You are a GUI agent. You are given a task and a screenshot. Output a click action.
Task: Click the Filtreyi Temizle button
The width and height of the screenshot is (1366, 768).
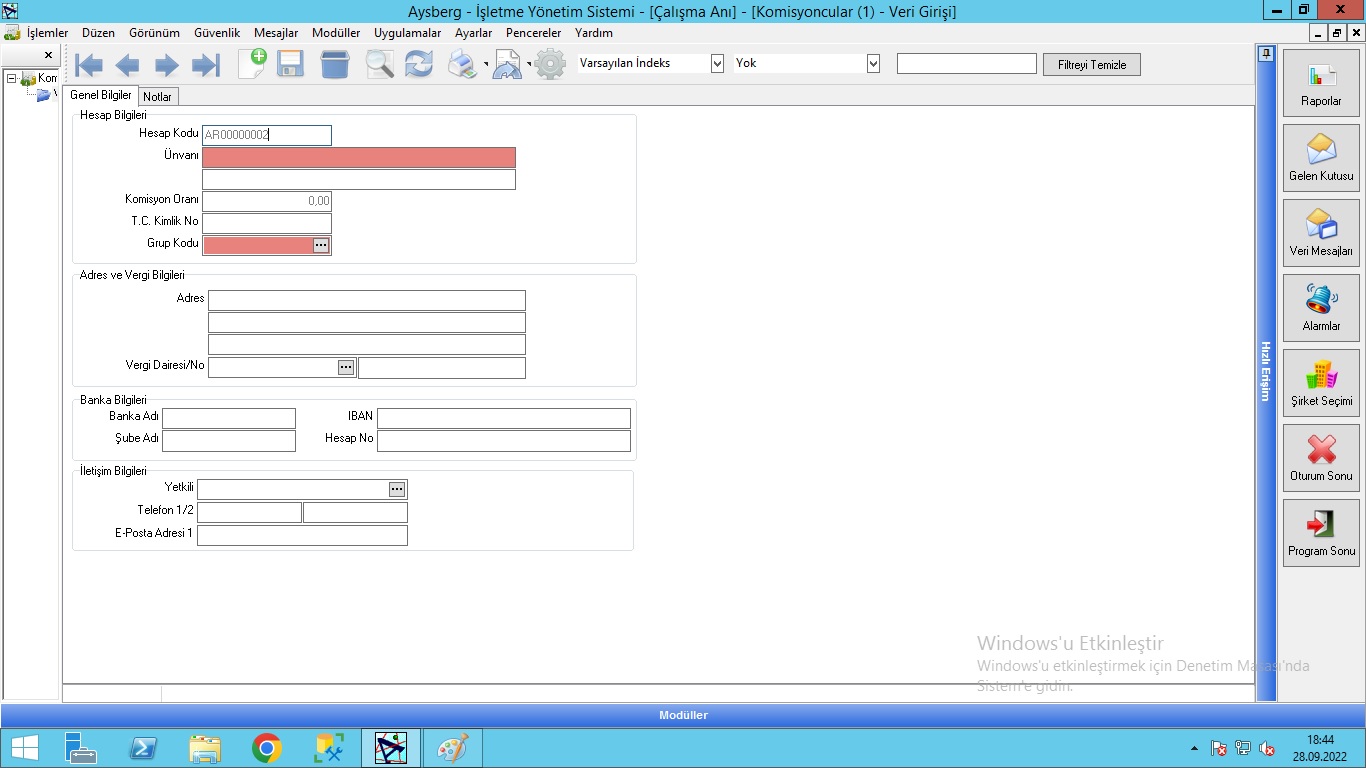1091,65
